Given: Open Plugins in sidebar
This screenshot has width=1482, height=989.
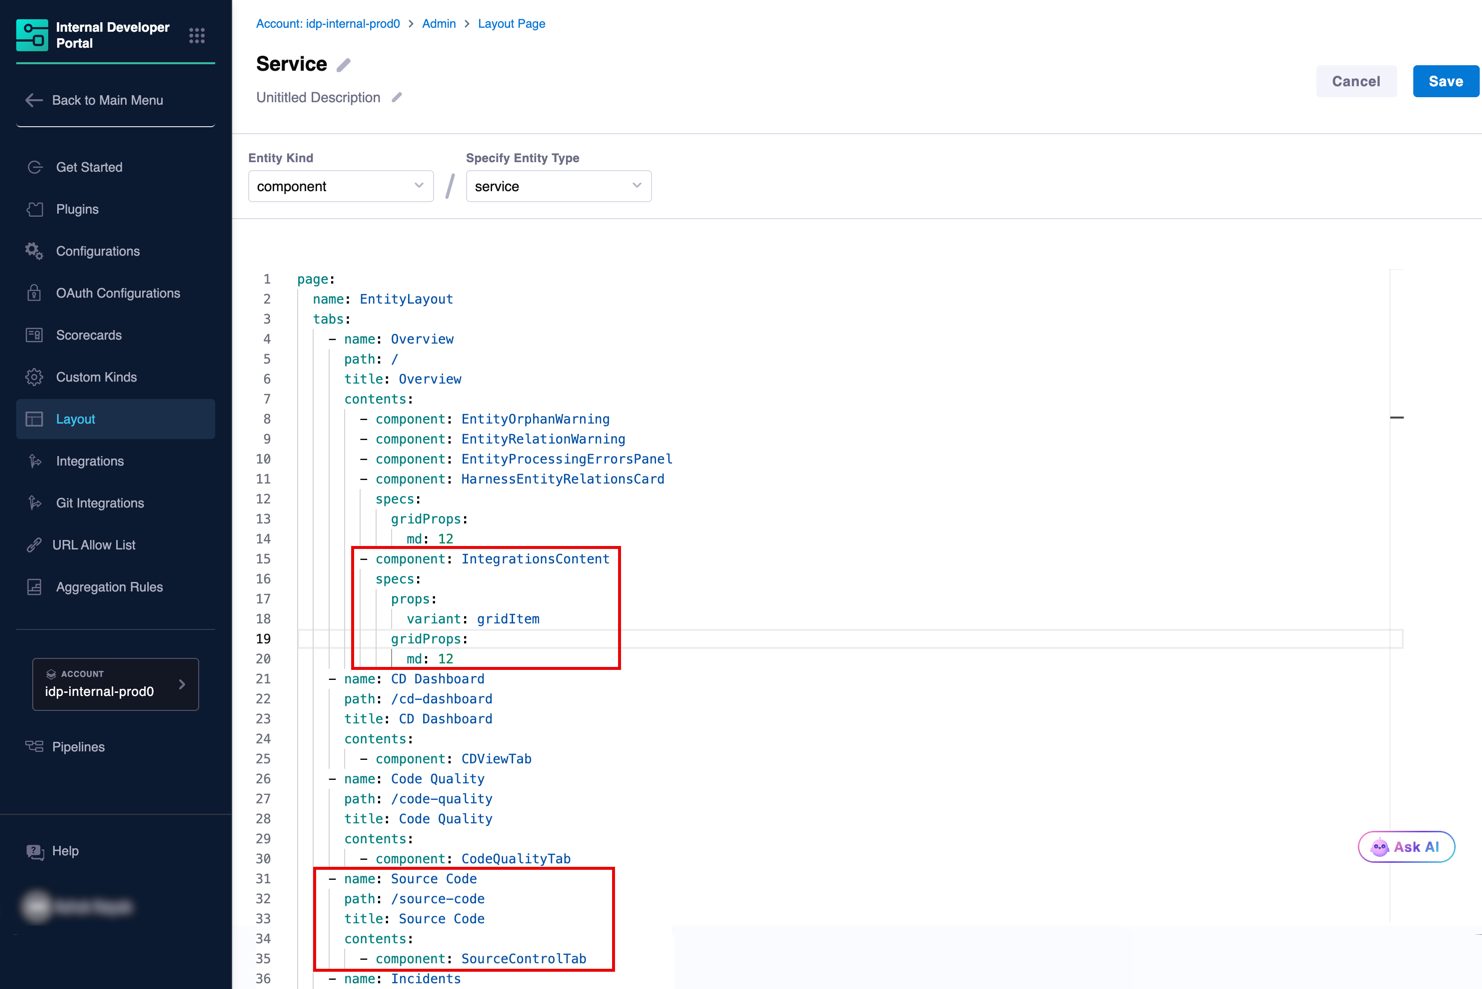Looking at the screenshot, I should point(116,209).
